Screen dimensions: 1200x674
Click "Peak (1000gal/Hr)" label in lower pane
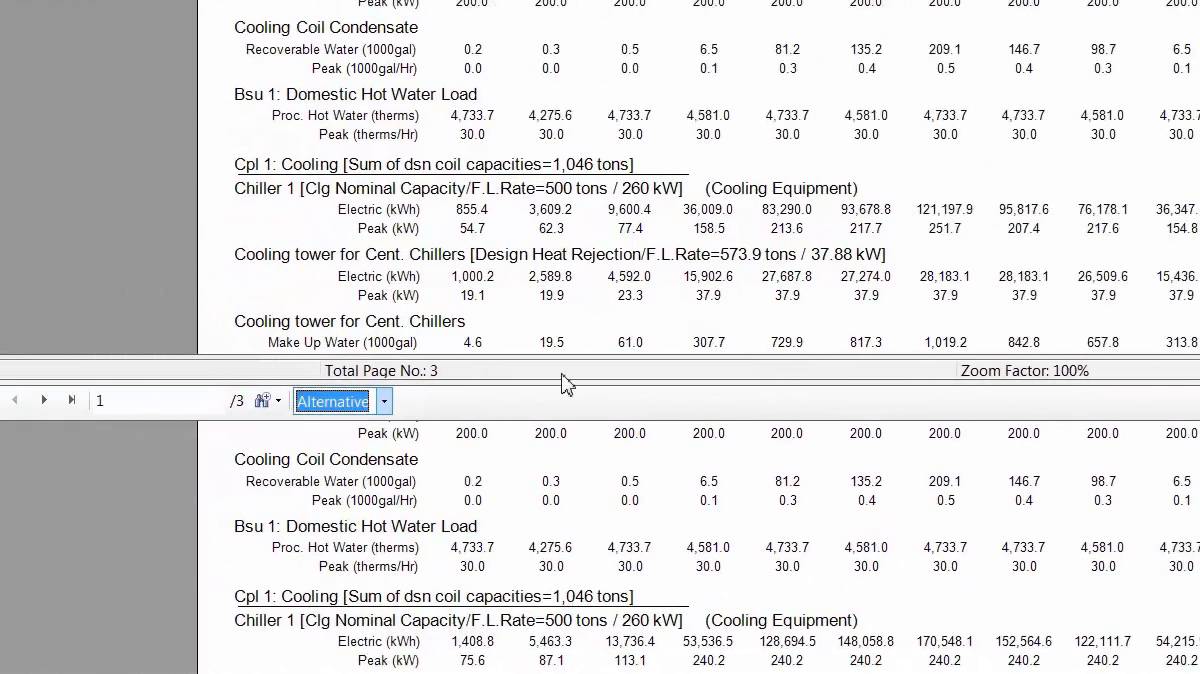click(365, 500)
